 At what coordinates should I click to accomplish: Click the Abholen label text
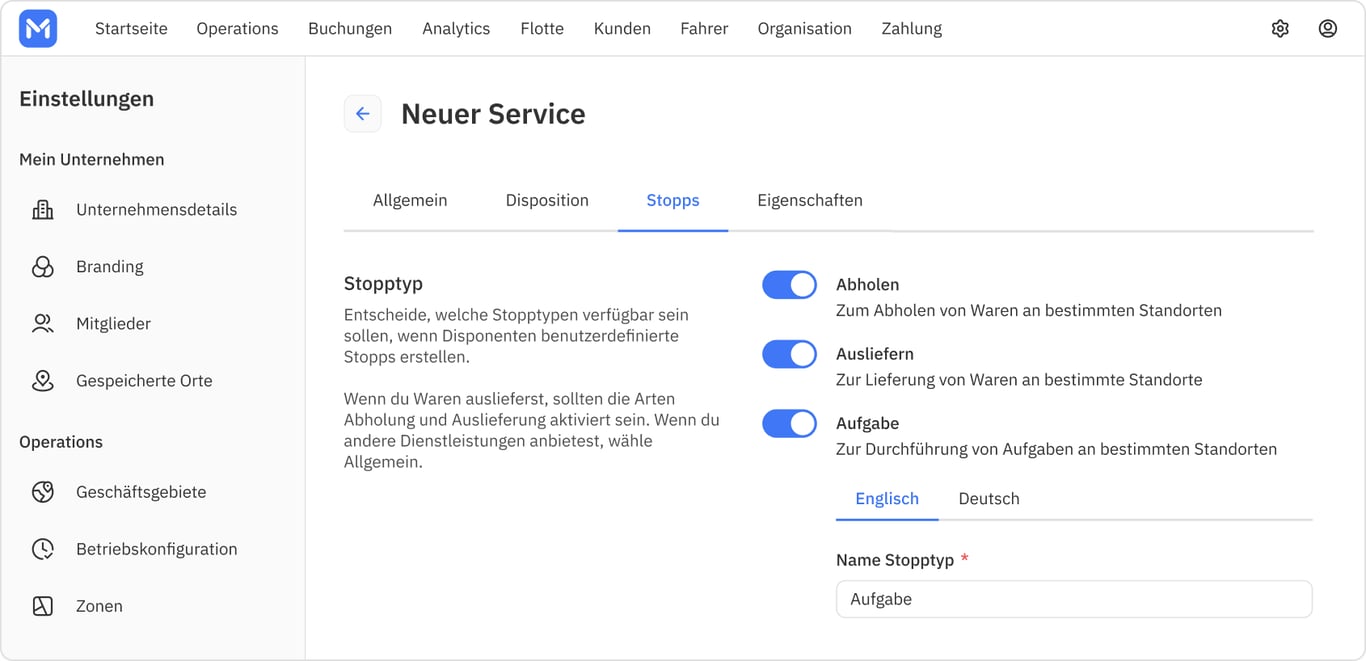click(868, 285)
